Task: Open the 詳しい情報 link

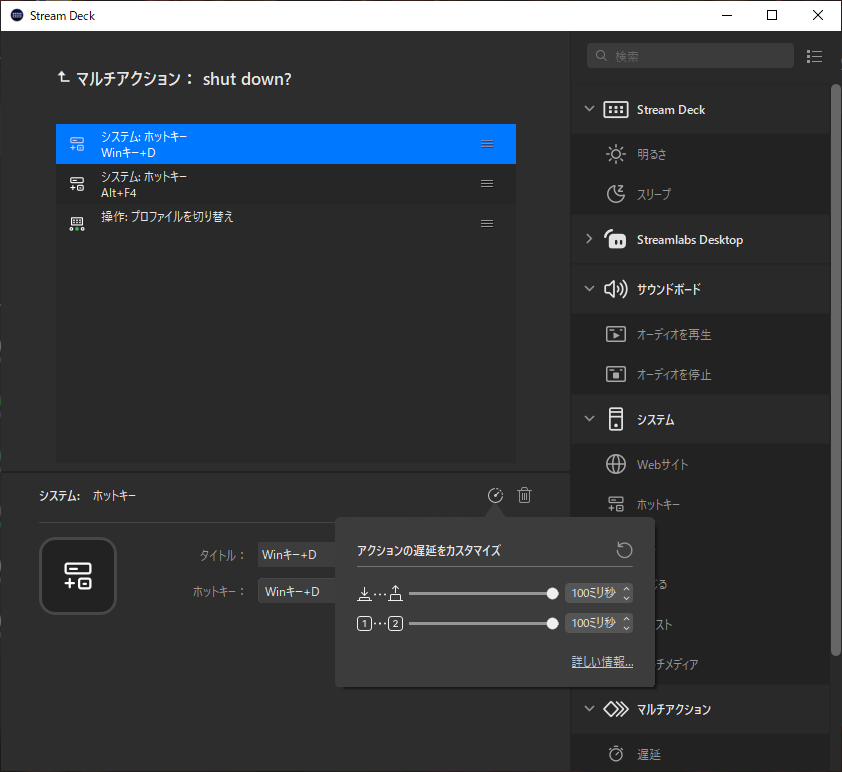Action: pyautogui.click(x=602, y=662)
